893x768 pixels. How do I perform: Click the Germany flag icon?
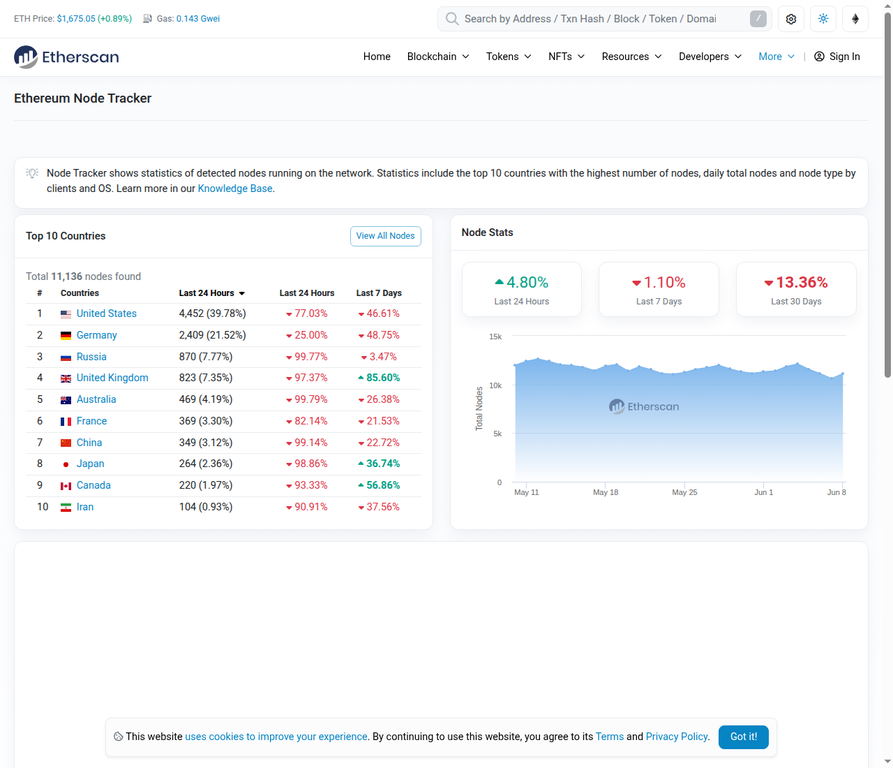(x=66, y=335)
